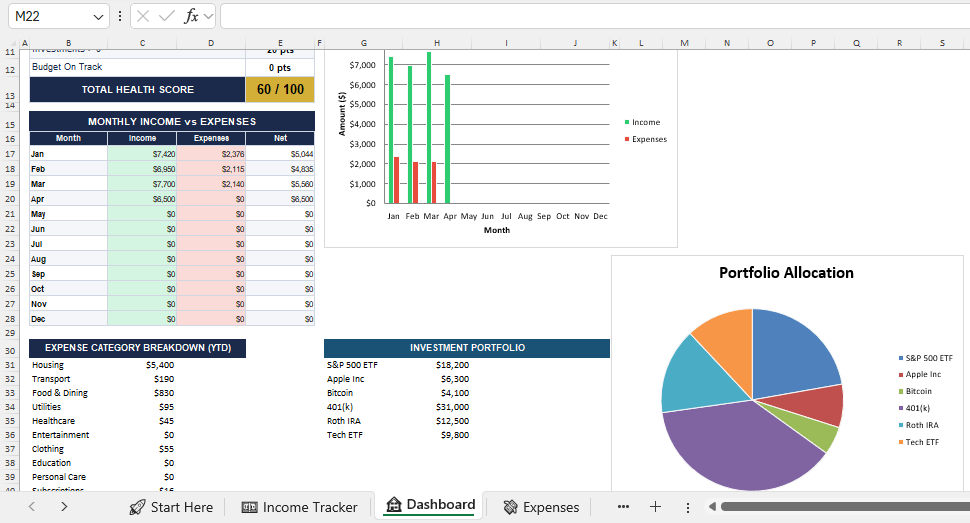The width and height of the screenshot is (970, 523).
Task: Click the Net column header cell
Action: point(280,138)
